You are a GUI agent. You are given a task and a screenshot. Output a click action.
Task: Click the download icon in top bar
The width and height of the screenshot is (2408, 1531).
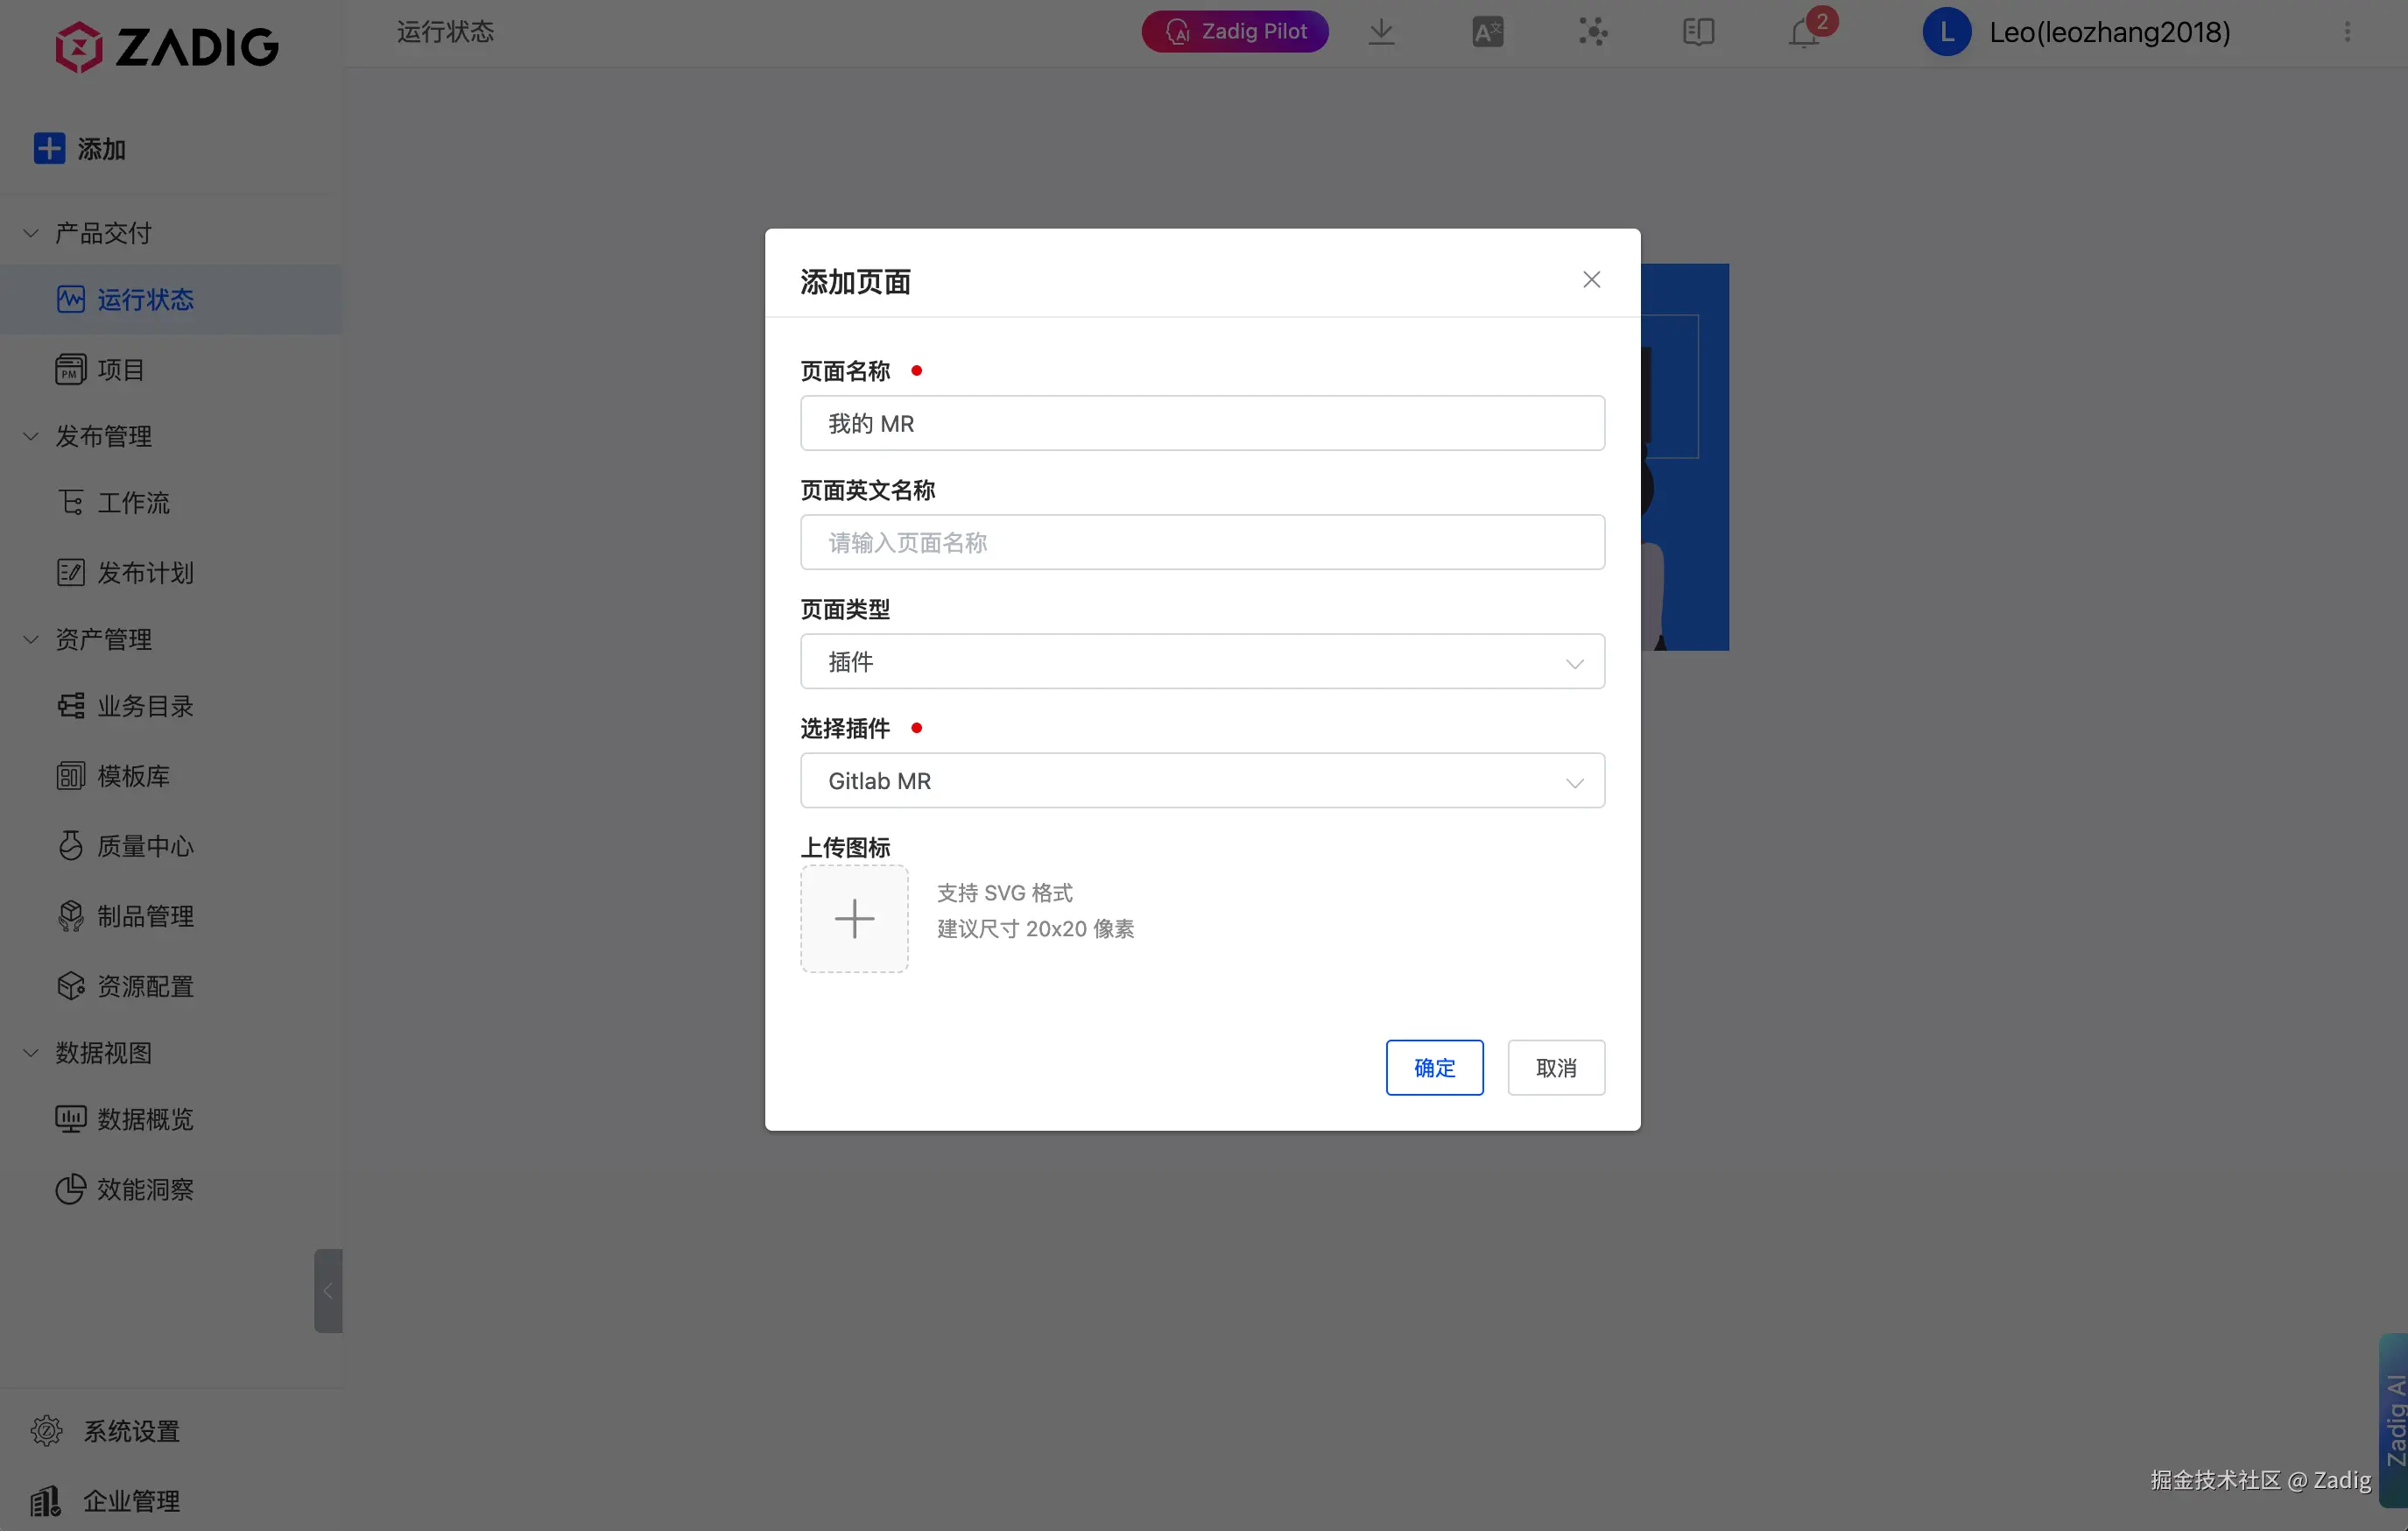point(1381,32)
